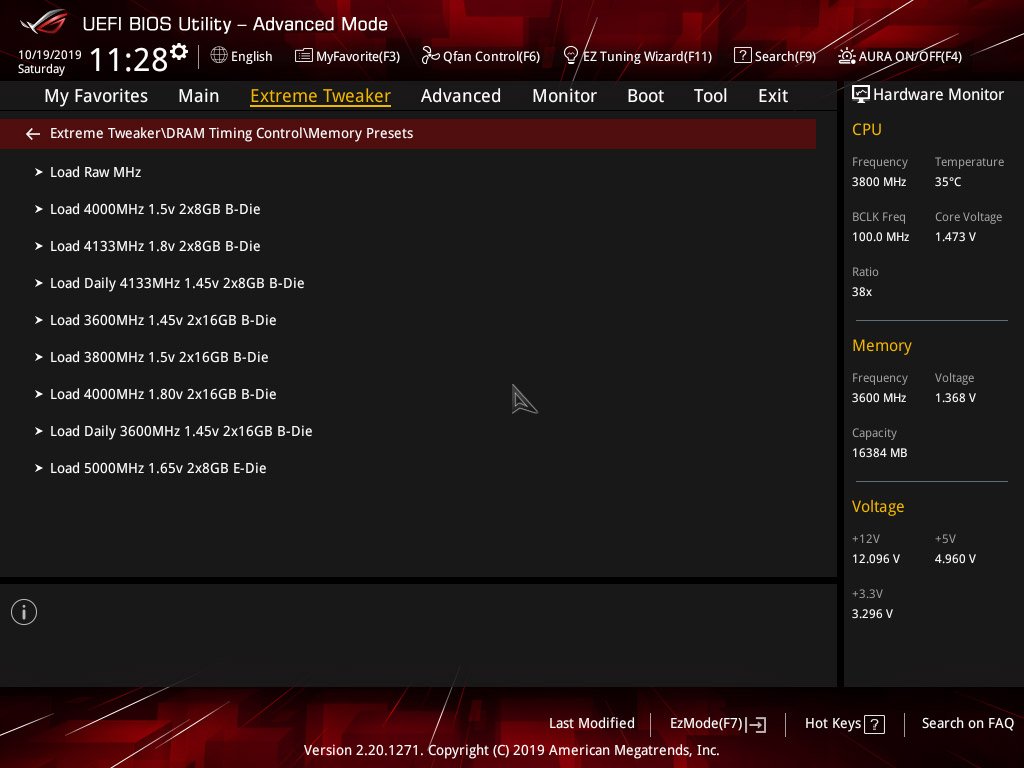Click memory Capacity value 16384 MB

(879, 453)
